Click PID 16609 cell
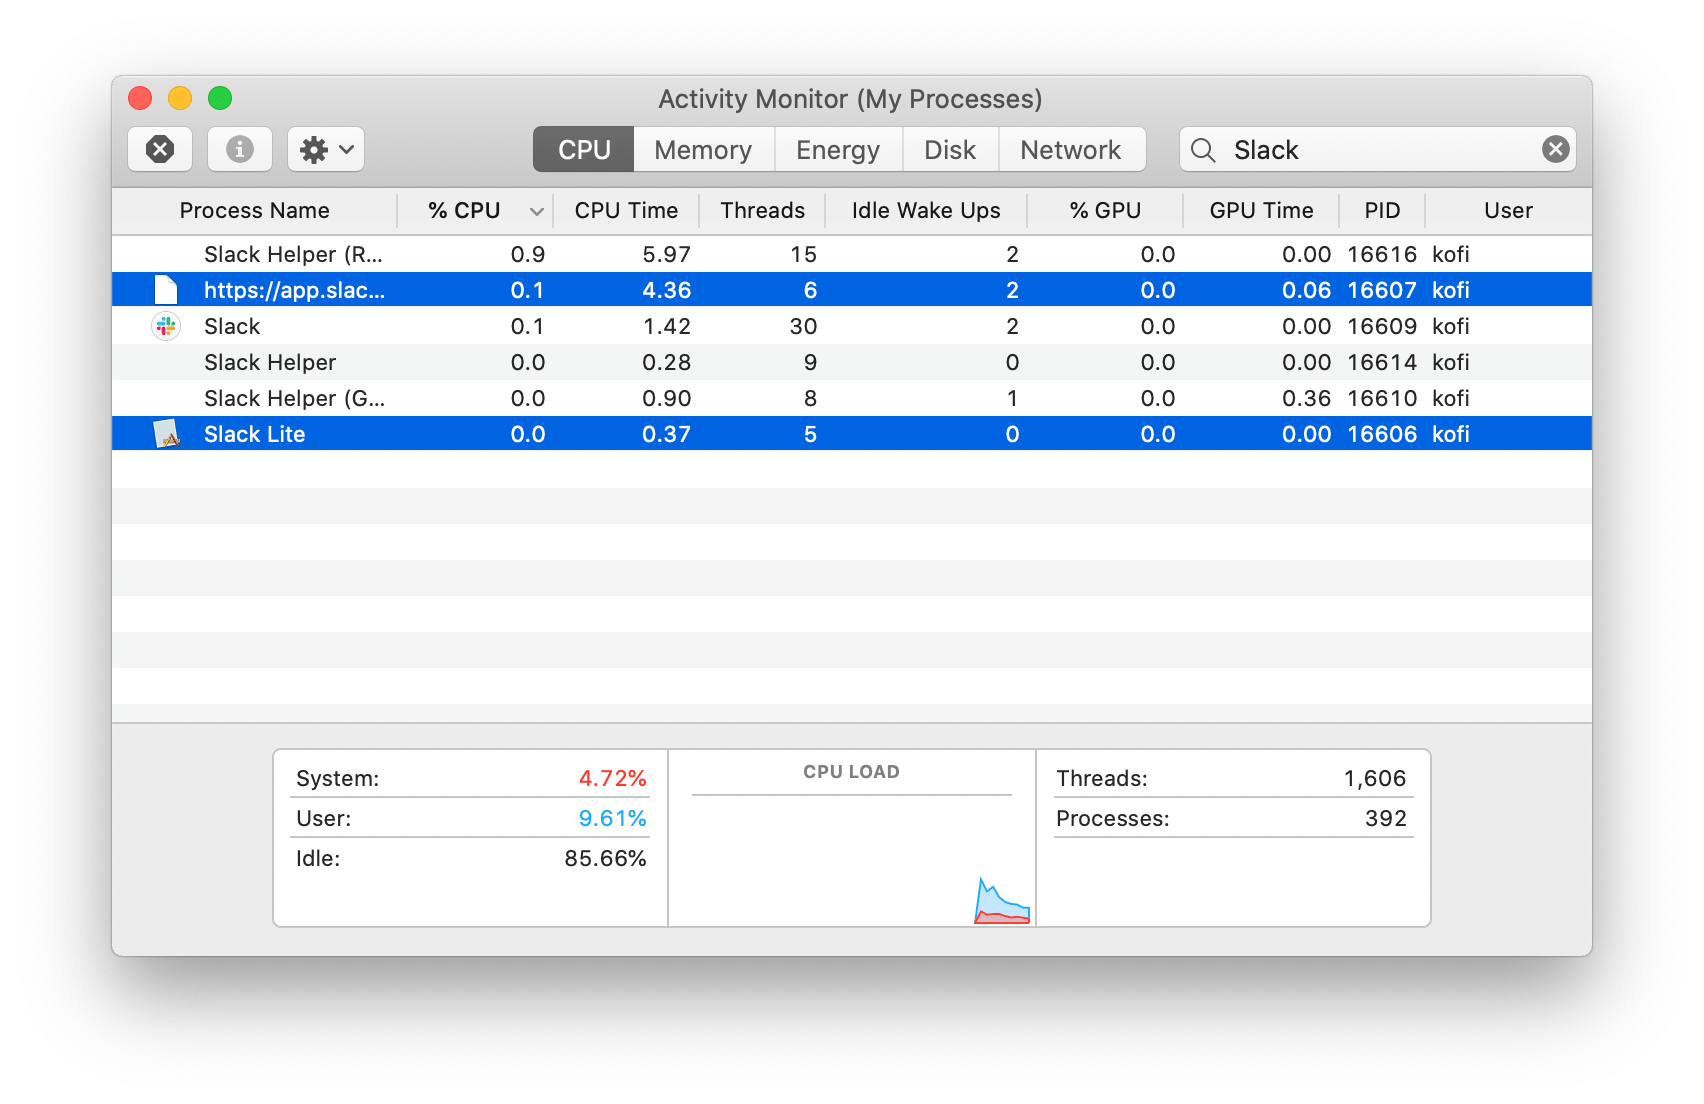This screenshot has width=1704, height=1104. (1382, 326)
